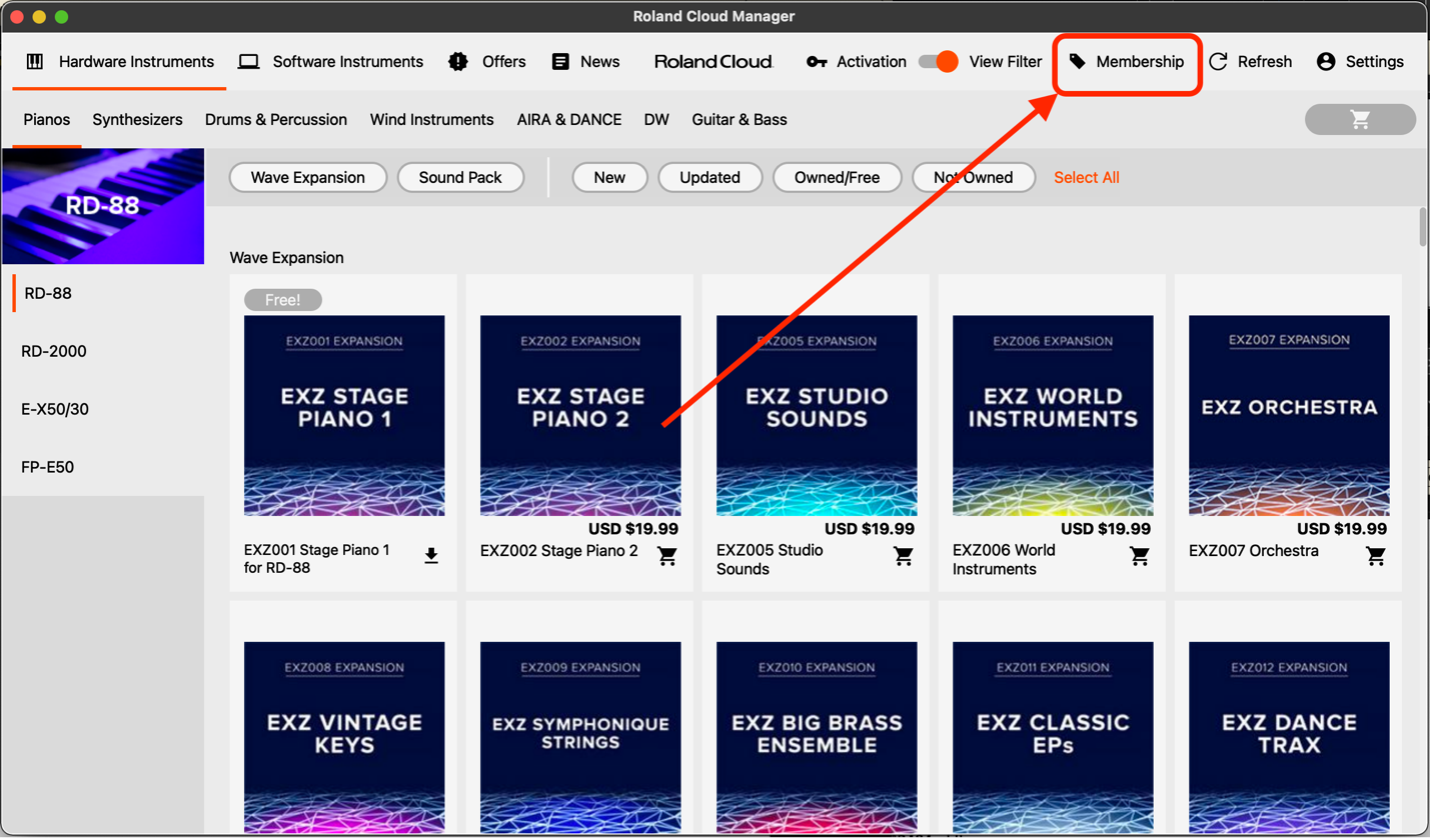This screenshot has height=840, width=1430.
Task: Click the vertical scrollbar on right edge
Action: (1423, 226)
